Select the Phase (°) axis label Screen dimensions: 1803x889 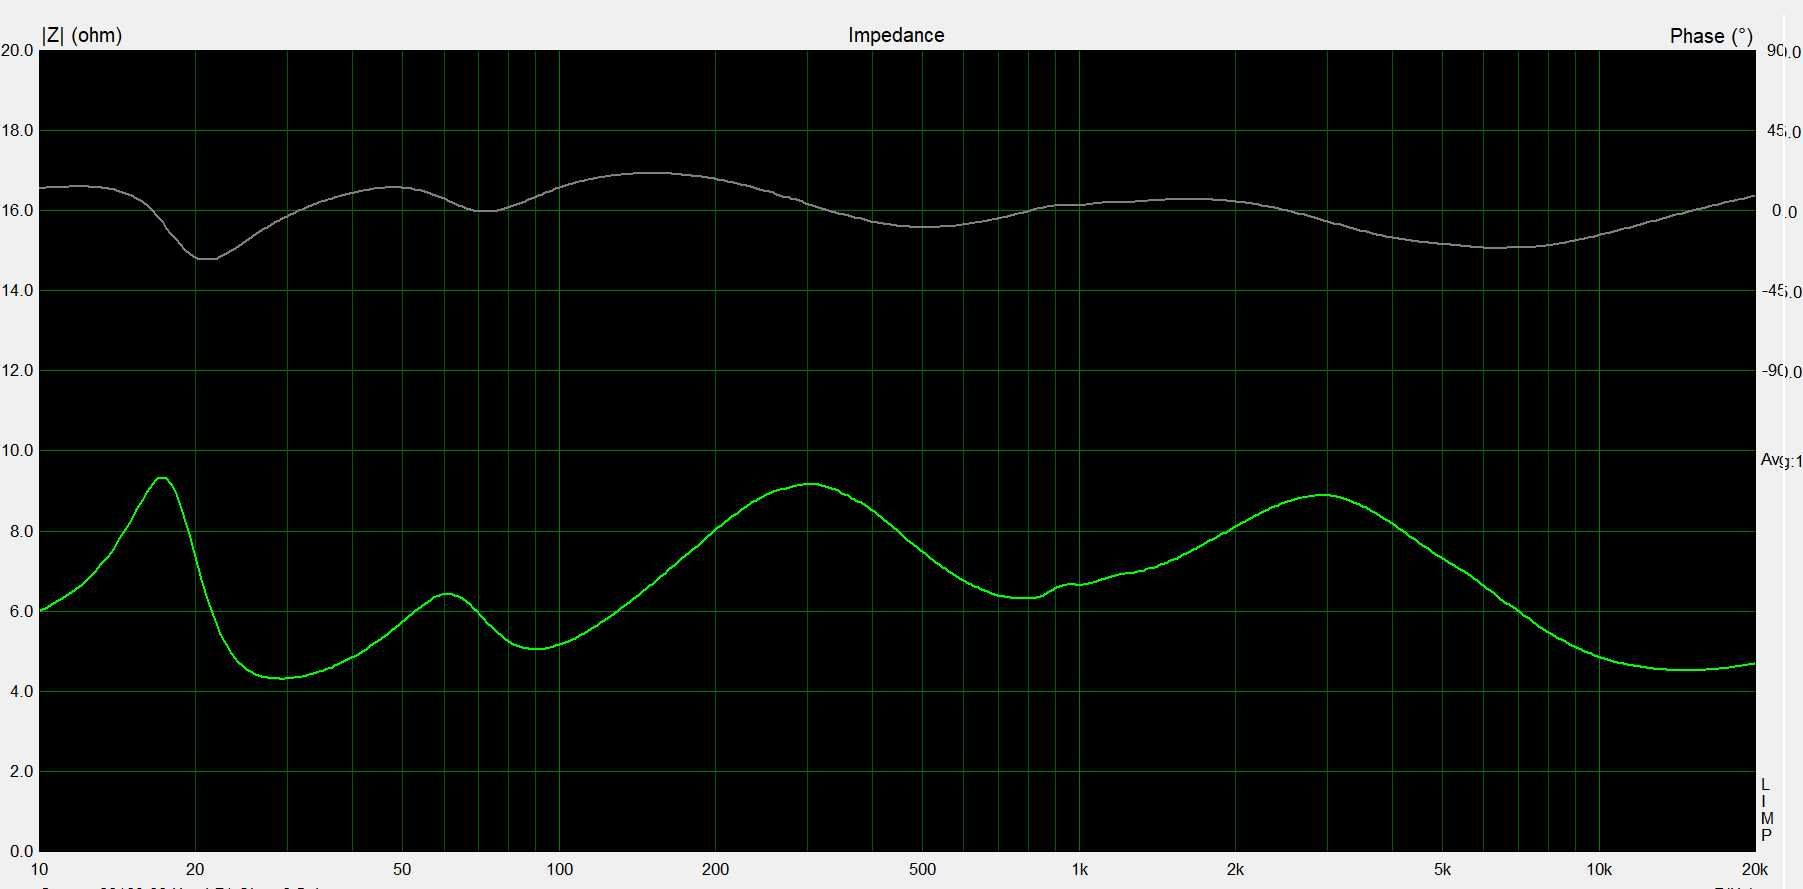[x=1711, y=36]
